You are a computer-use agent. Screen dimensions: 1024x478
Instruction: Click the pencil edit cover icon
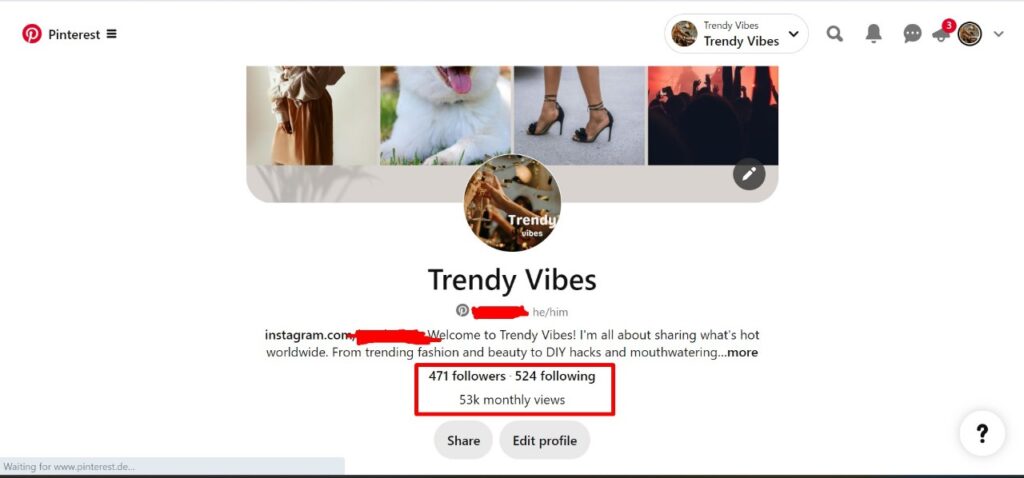749,174
